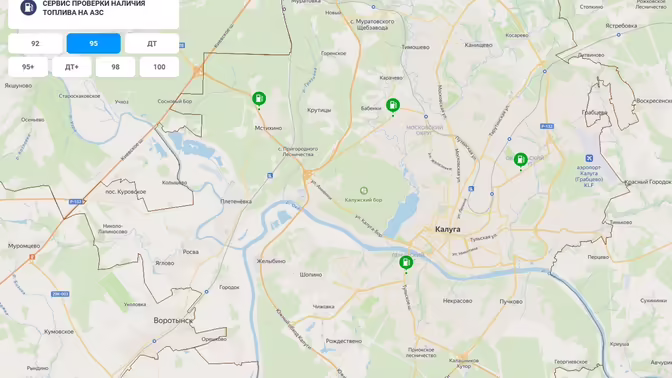This screenshot has height=378, width=672.
Task: Click the Муромцево label
Action: pyautogui.click(x=24, y=246)
